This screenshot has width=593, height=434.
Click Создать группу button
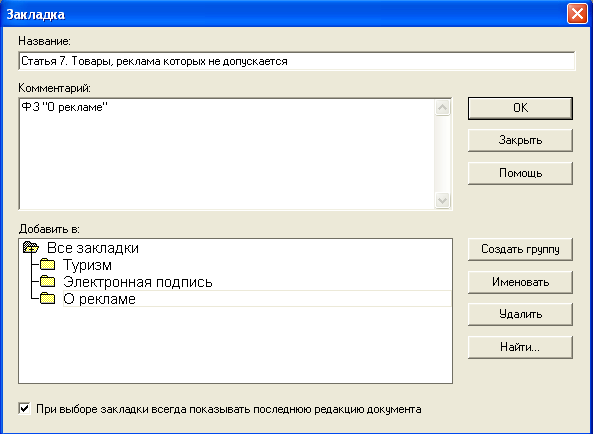click(x=520, y=250)
